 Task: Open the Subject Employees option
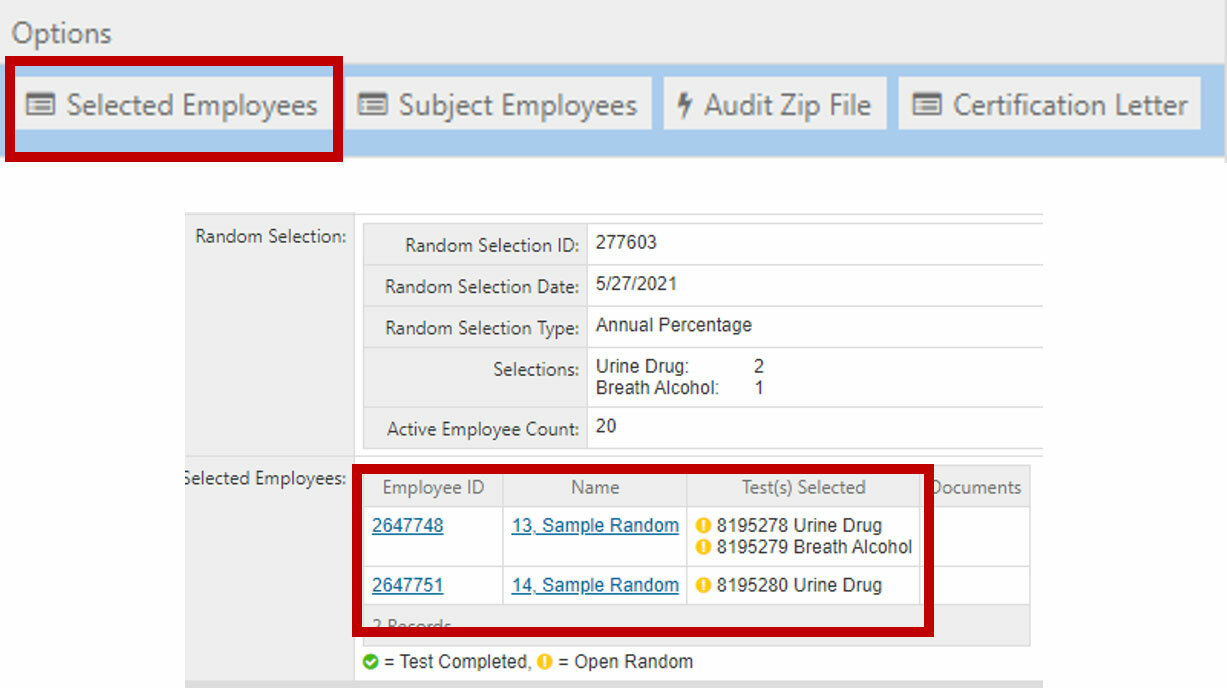click(x=498, y=105)
